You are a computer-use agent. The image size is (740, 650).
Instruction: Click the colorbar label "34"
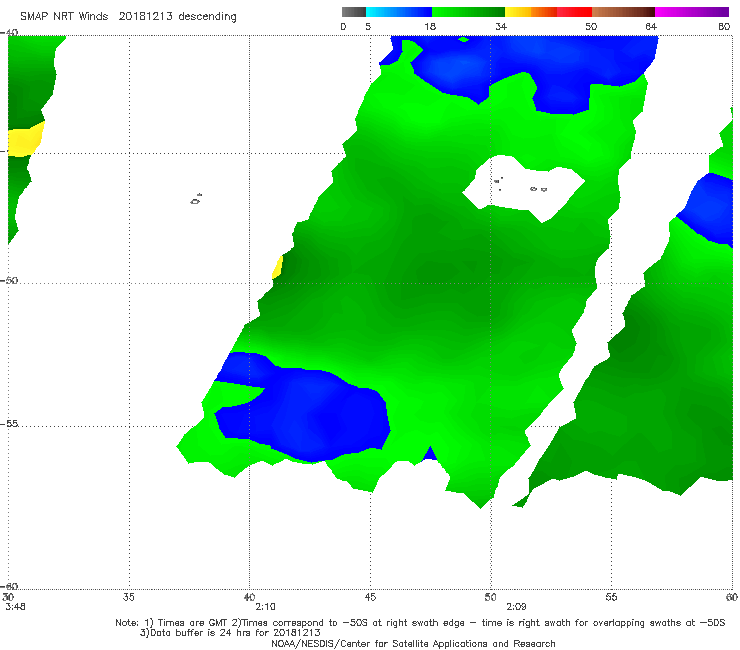(501, 26)
